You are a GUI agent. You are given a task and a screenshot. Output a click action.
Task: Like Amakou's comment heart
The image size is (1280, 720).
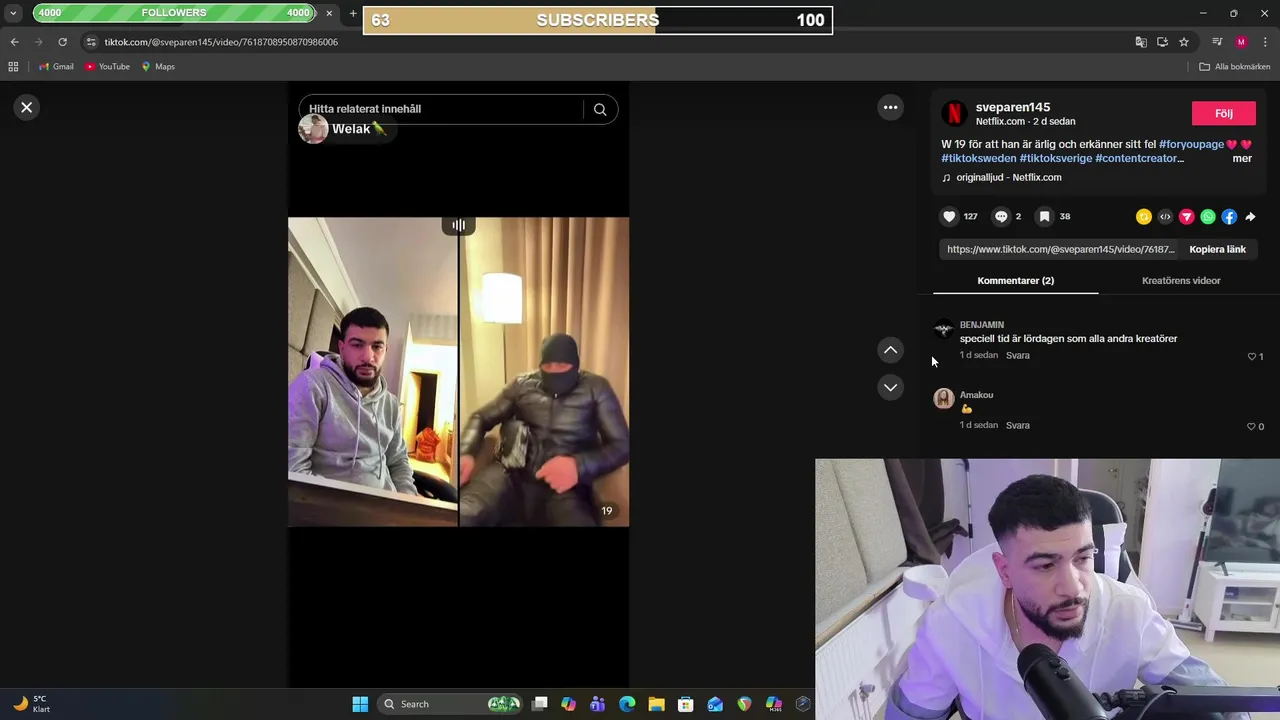[1251, 426]
